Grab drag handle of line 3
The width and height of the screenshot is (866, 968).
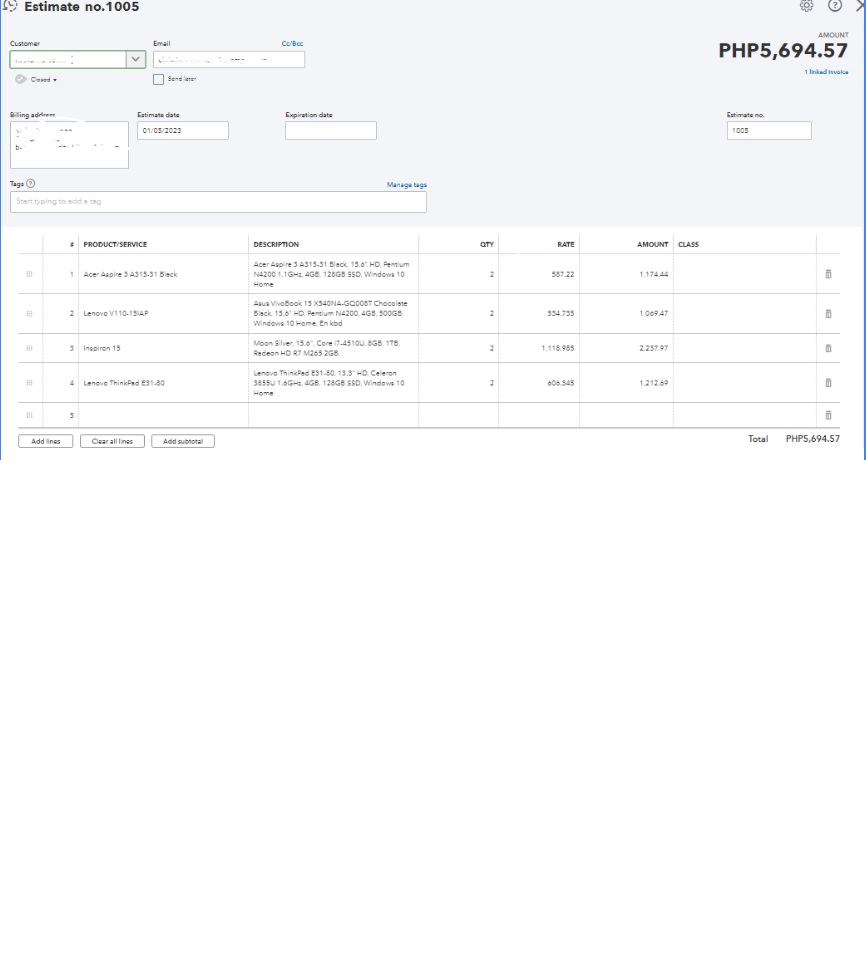coord(29,348)
